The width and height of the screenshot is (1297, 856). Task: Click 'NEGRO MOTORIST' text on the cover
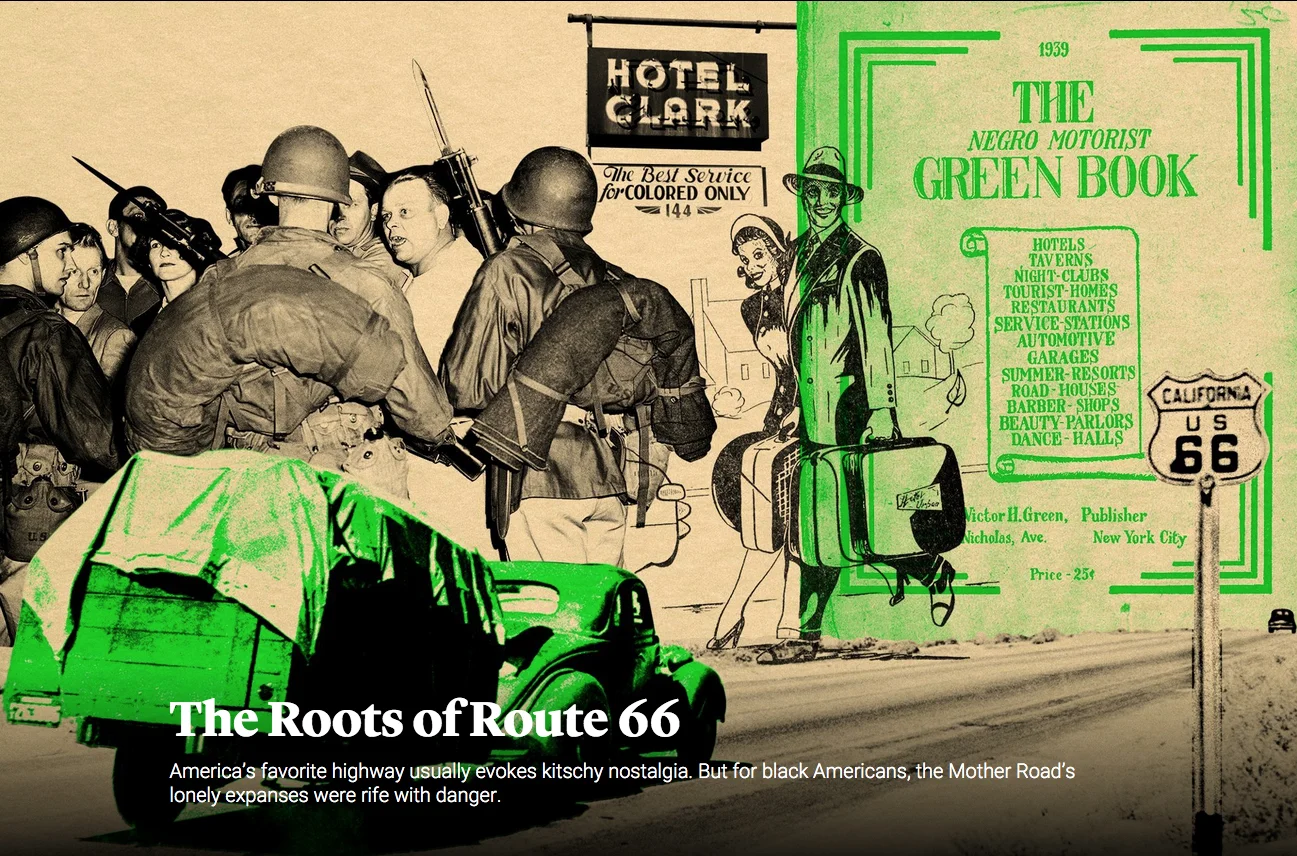point(1059,139)
